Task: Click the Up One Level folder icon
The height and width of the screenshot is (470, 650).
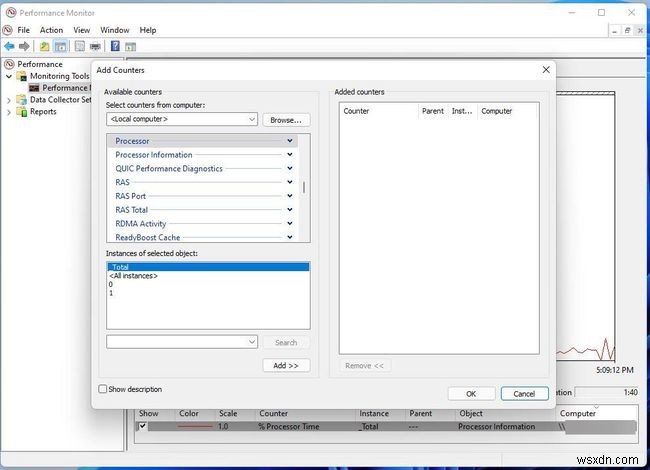Action: (x=45, y=46)
